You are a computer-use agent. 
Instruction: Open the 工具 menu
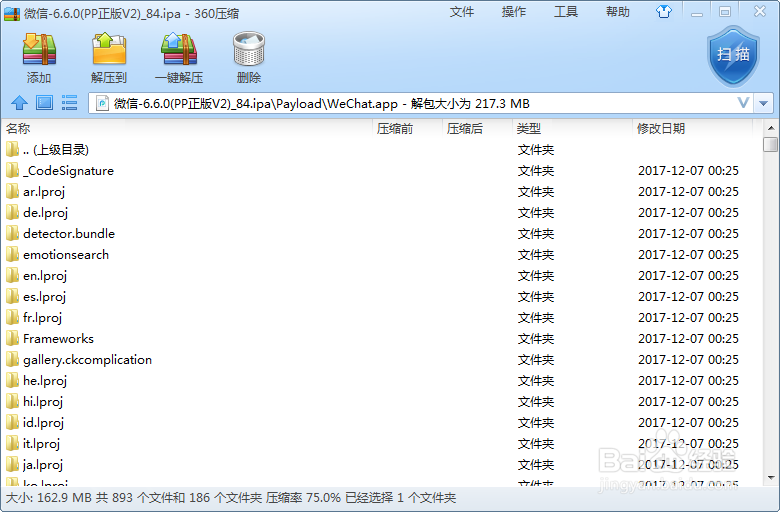click(566, 12)
